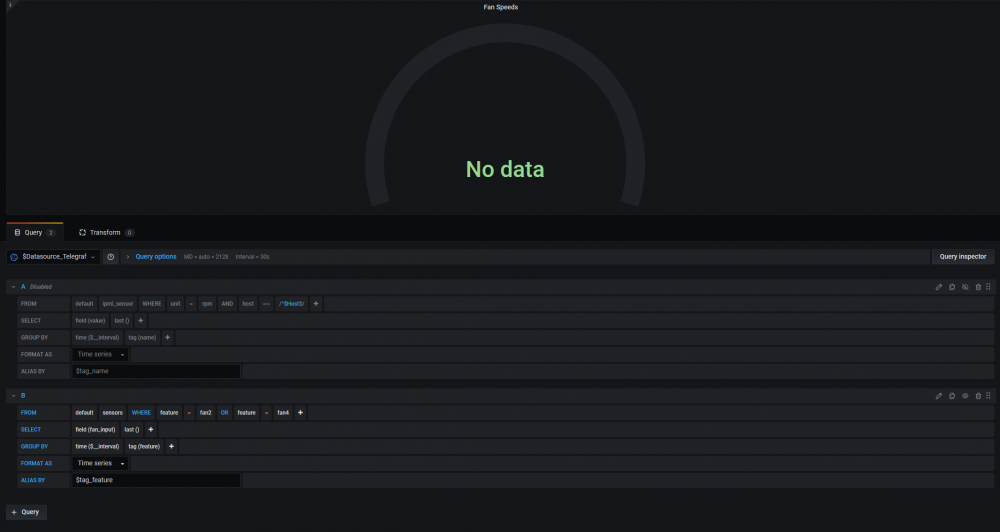Rename query A via its letter label

23,287
